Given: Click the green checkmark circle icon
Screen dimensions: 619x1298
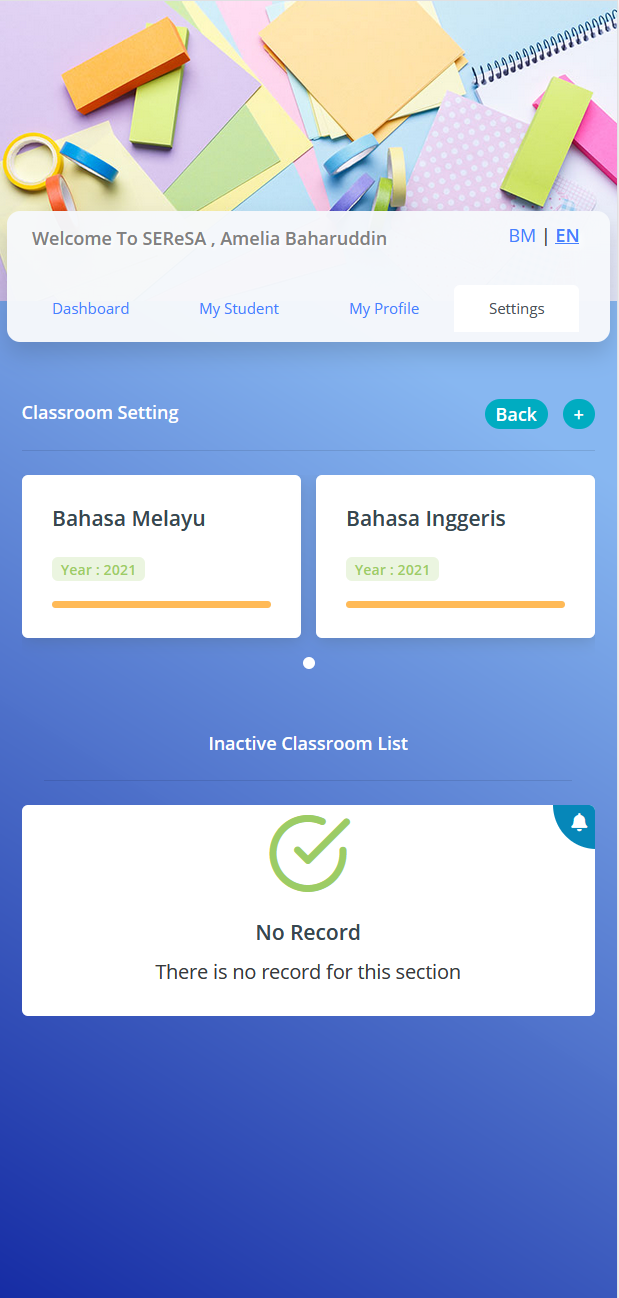Looking at the screenshot, I should click(308, 854).
